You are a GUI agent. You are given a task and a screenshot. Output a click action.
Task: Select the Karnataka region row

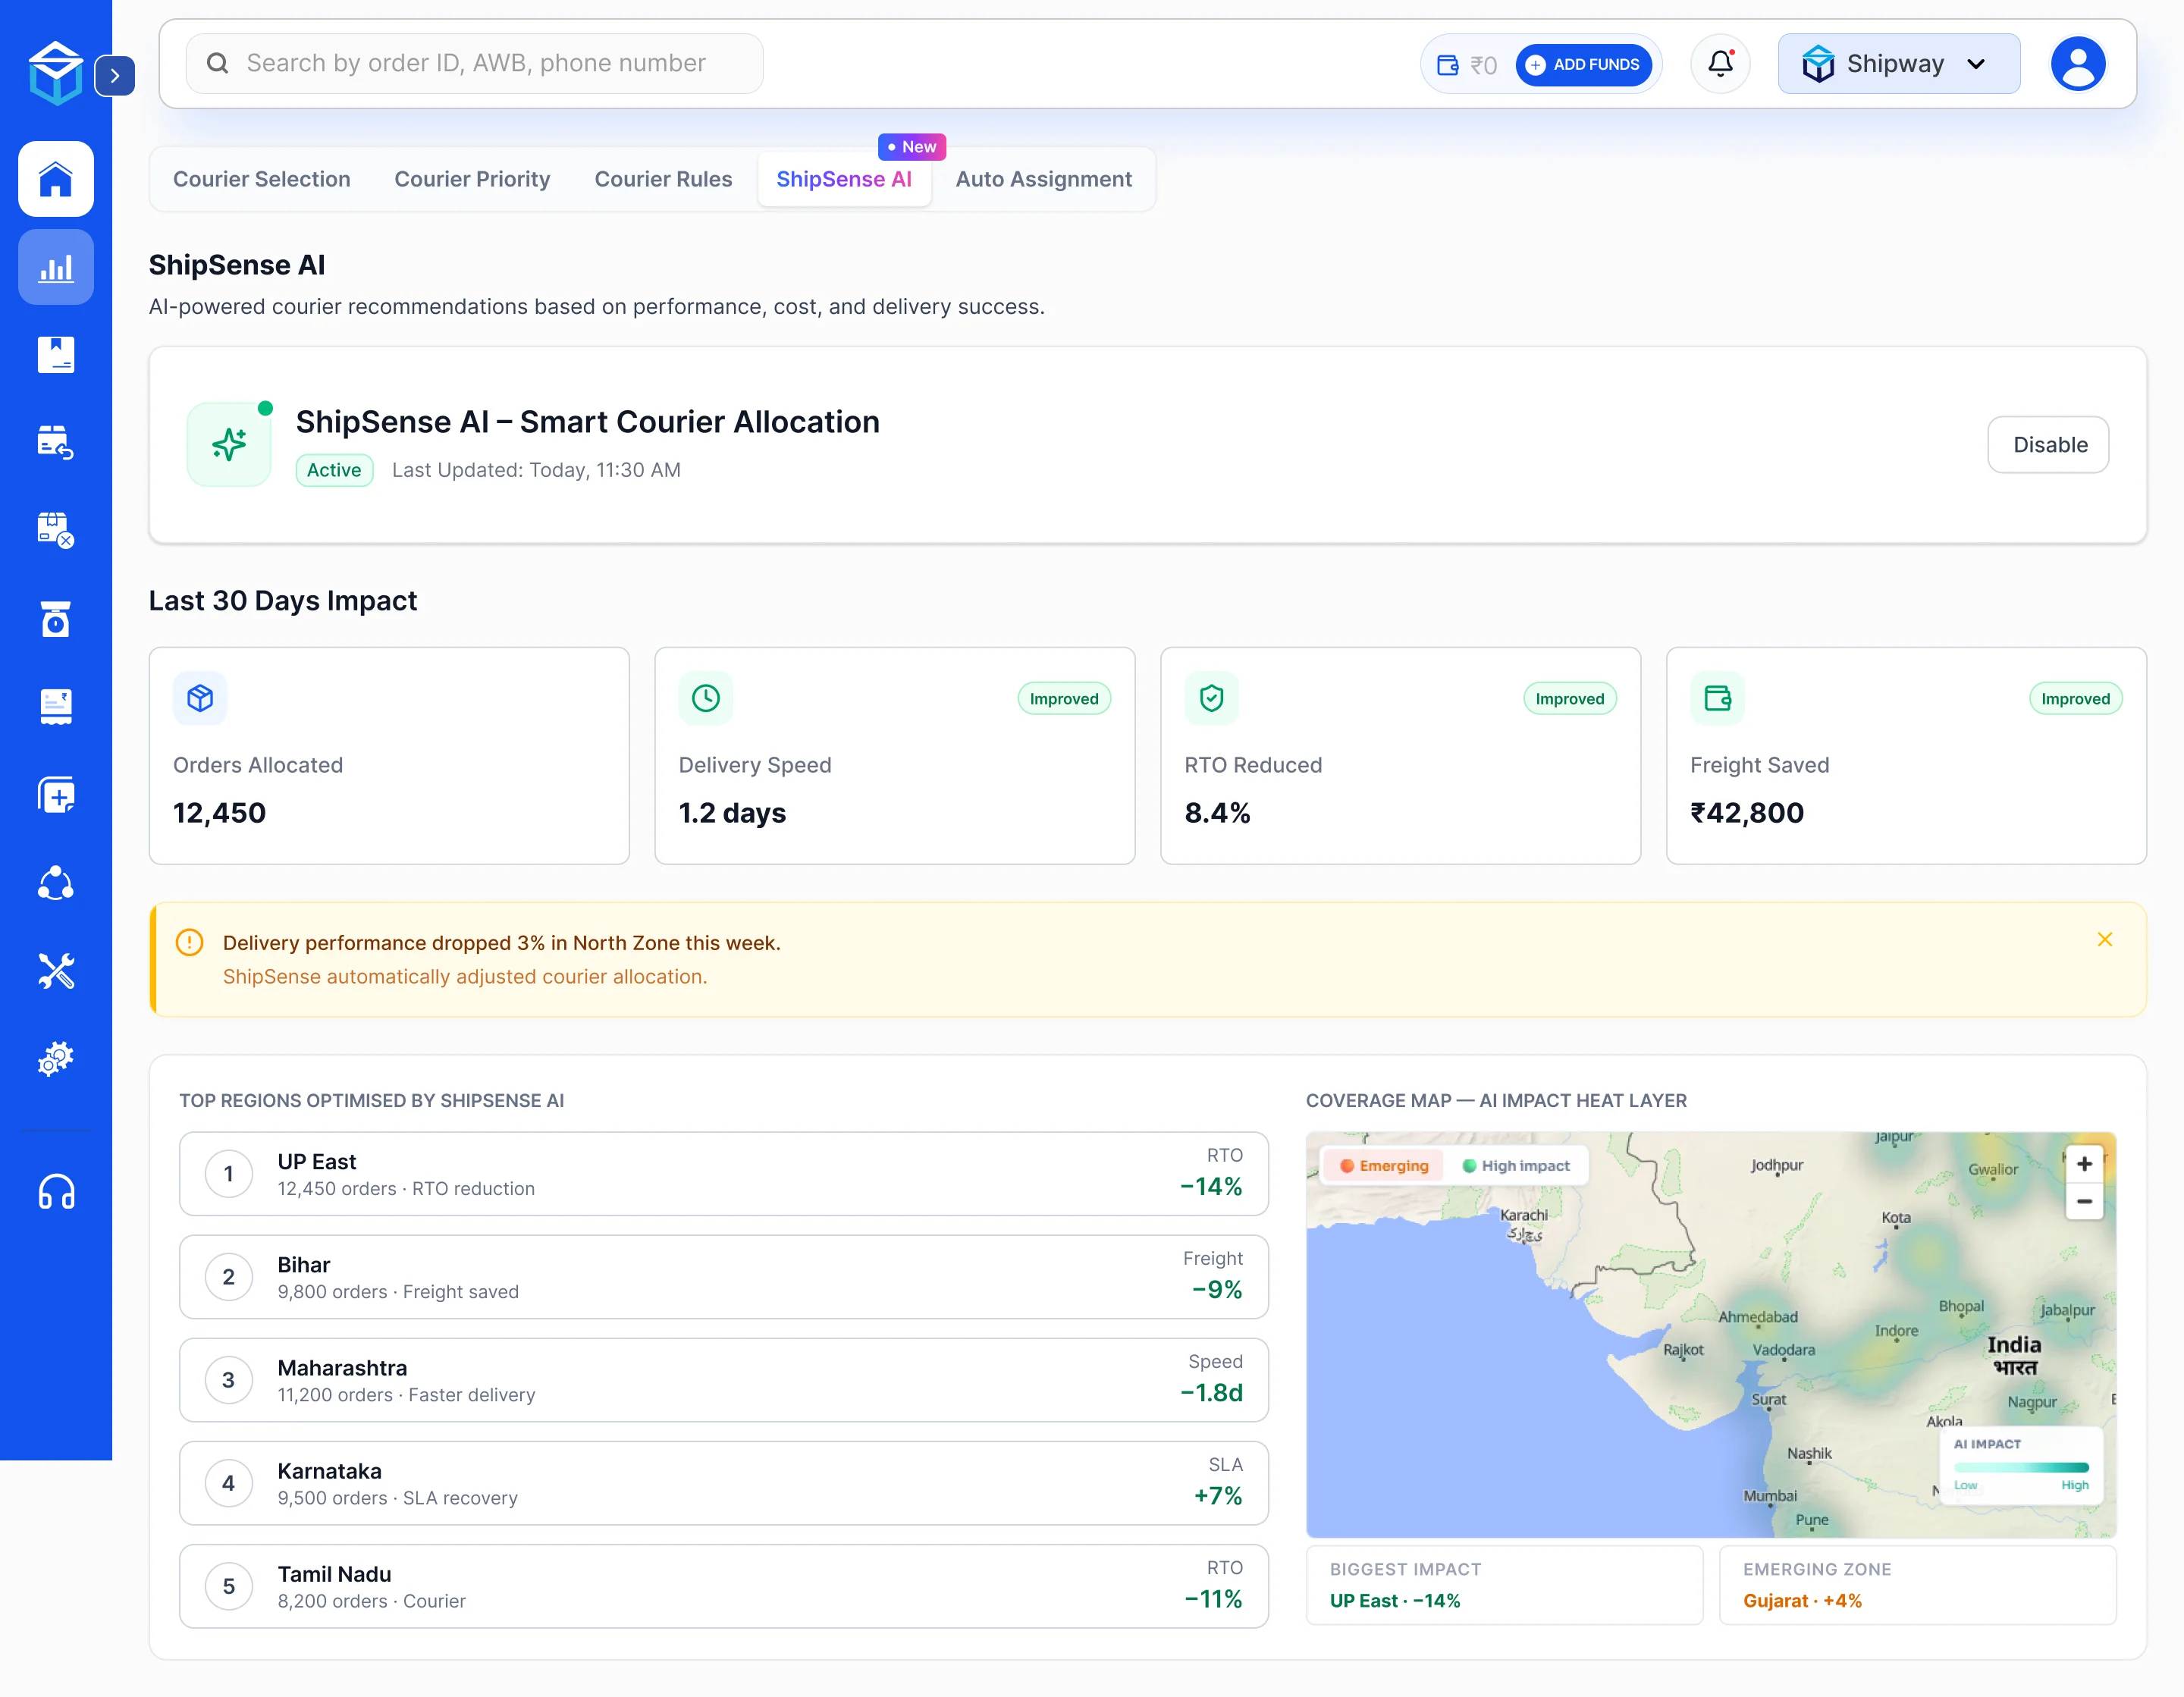pyautogui.click(x=723, y=1483)
